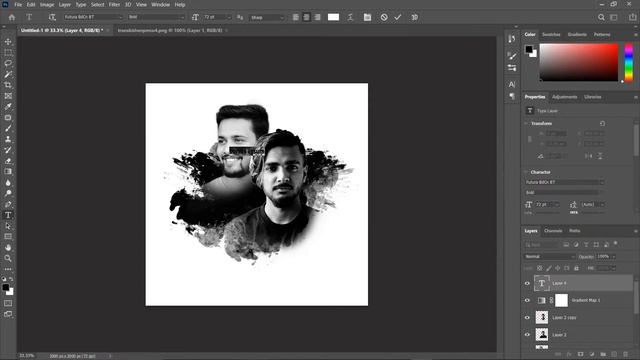The image size is (640, 360).
Task: Collapse the Character section in Properties
Action: click(x=526, y=172)
